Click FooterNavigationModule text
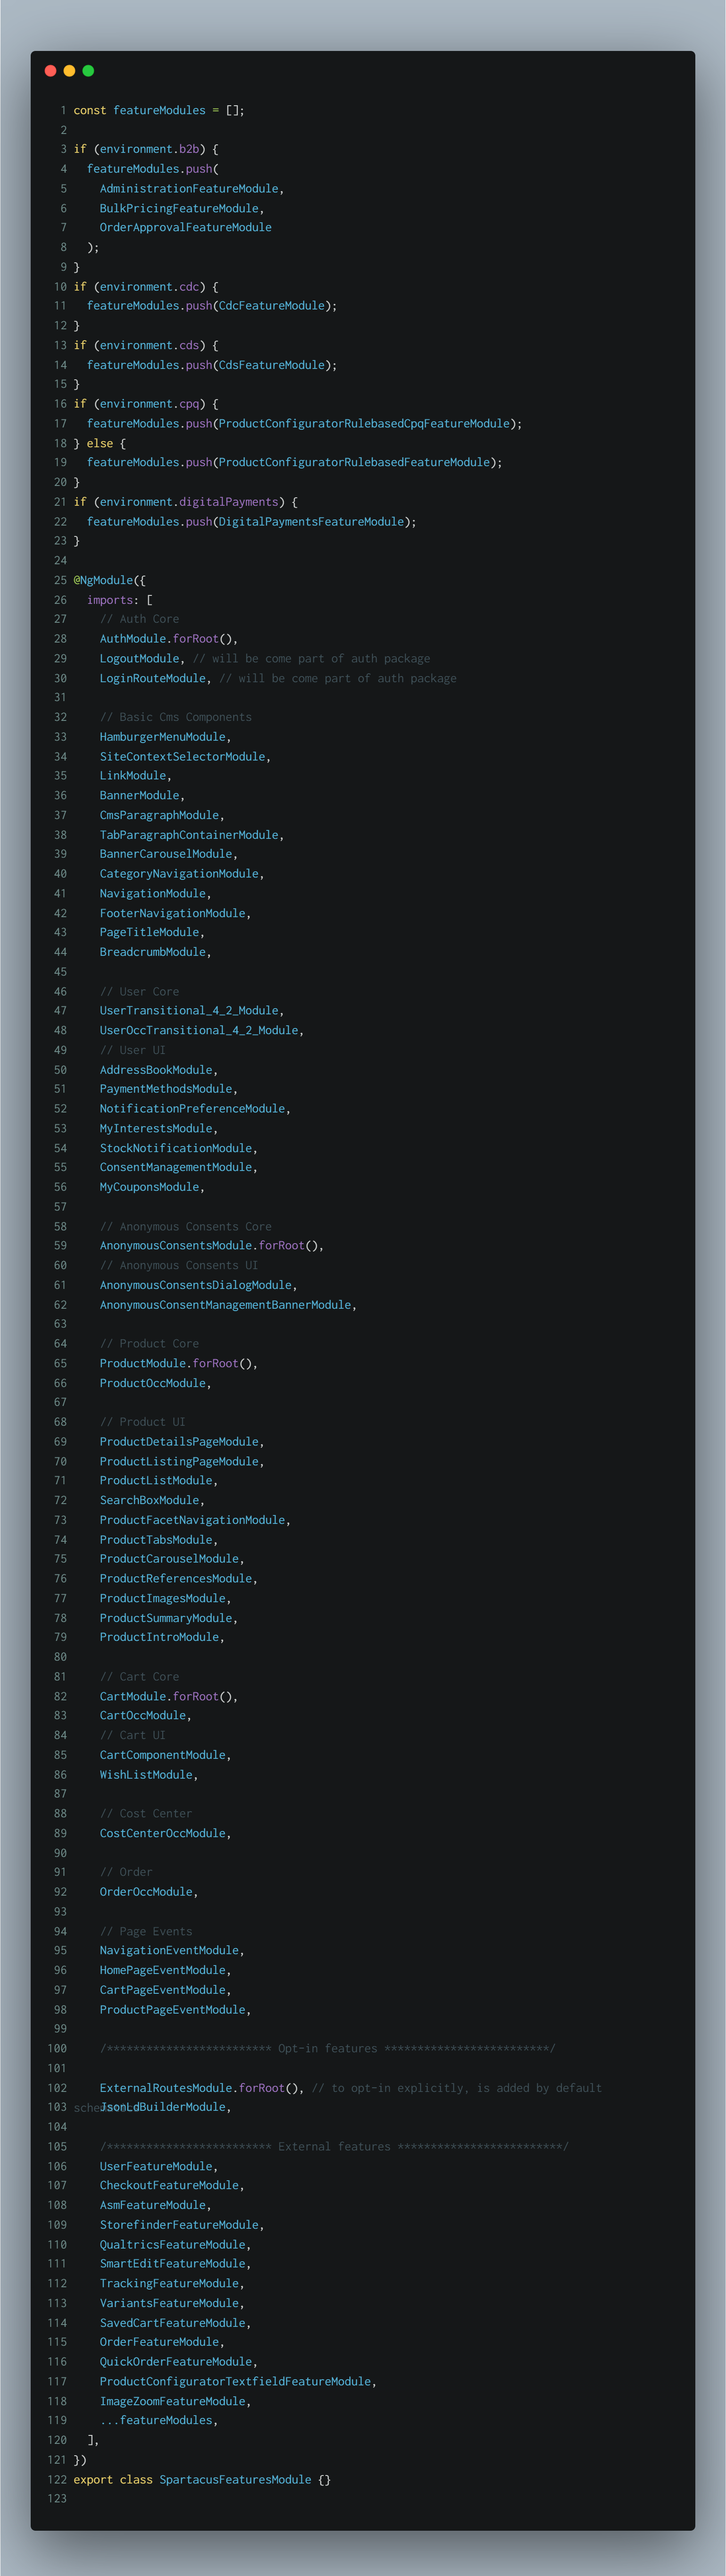726x2576 pixels. (x=172, y=913)
